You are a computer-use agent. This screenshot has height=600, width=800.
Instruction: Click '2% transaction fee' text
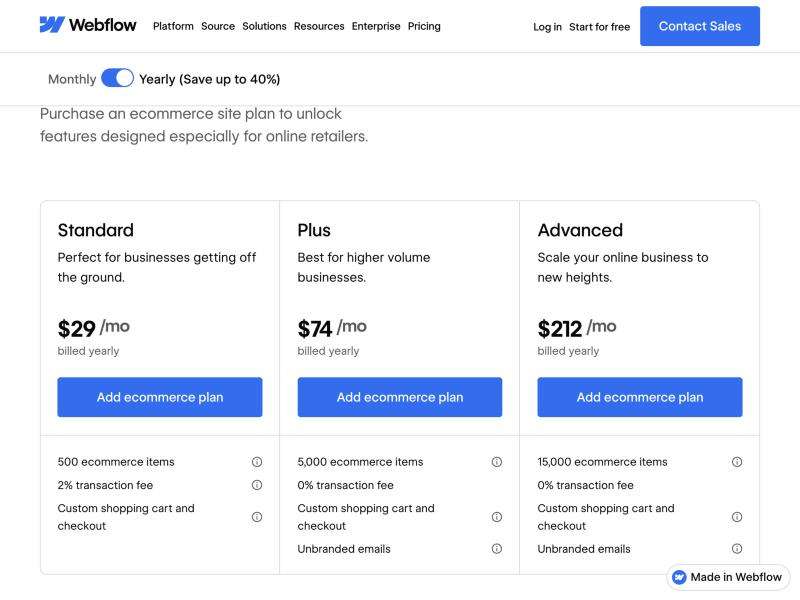[x=105, y=485]
